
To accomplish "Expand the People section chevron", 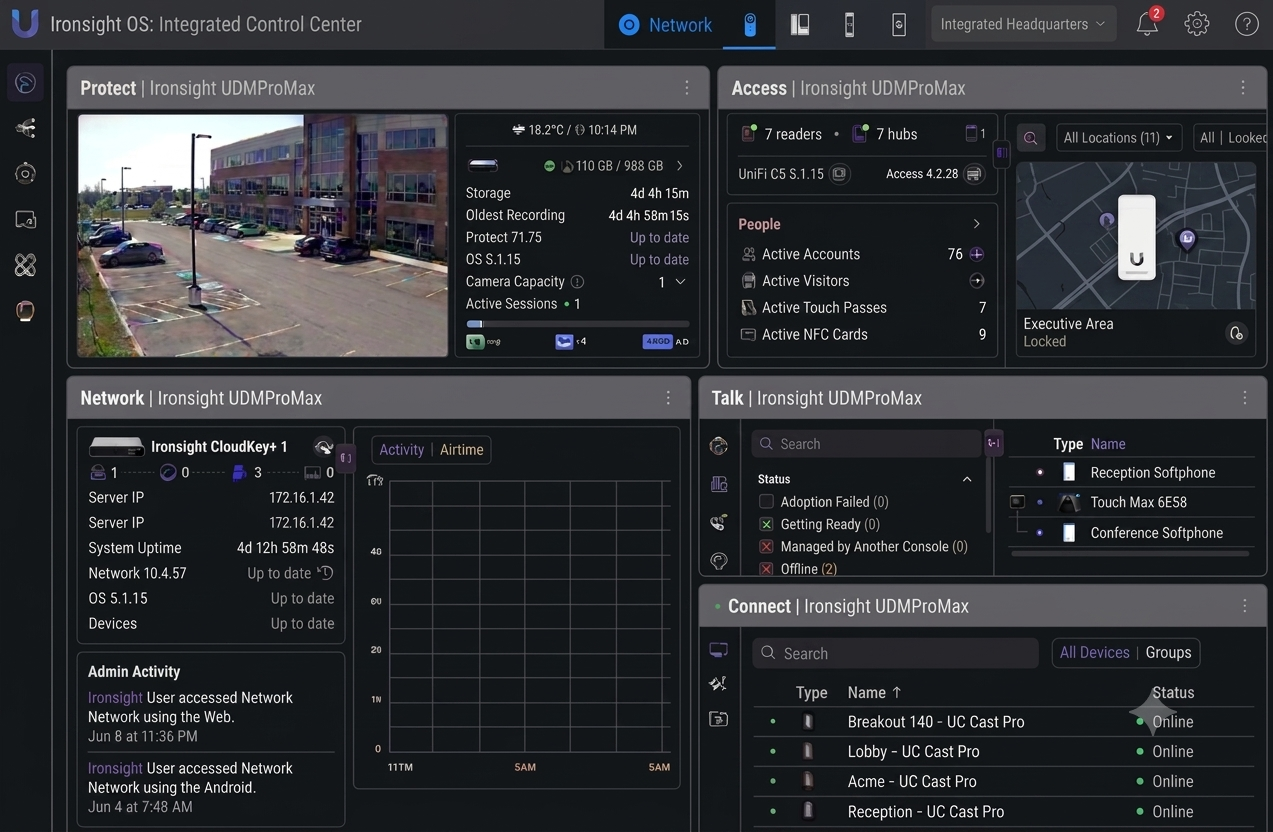I will [976, 224].
